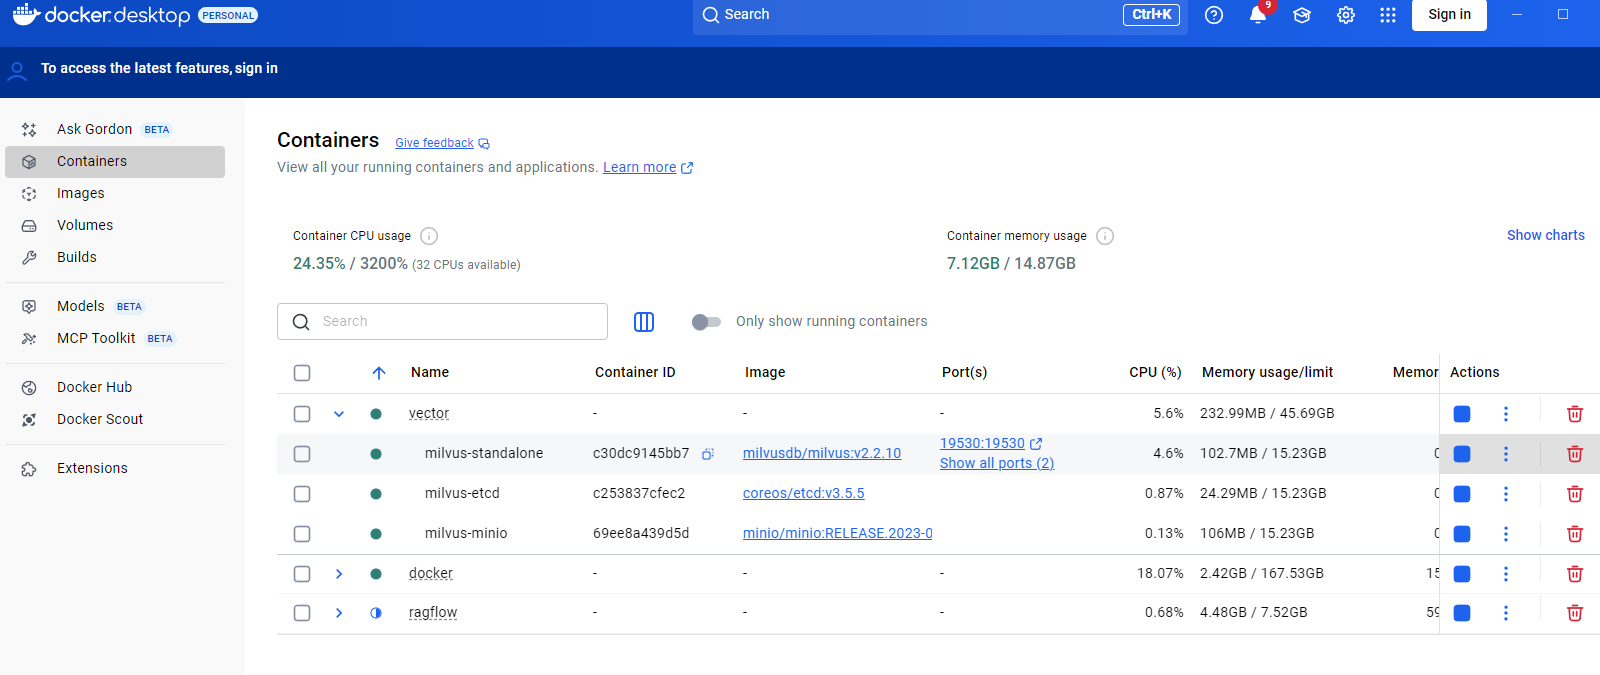This screenshot has width=1600, height=675.
Task: Click Show all ports (2)
Action: click(997, 463)
